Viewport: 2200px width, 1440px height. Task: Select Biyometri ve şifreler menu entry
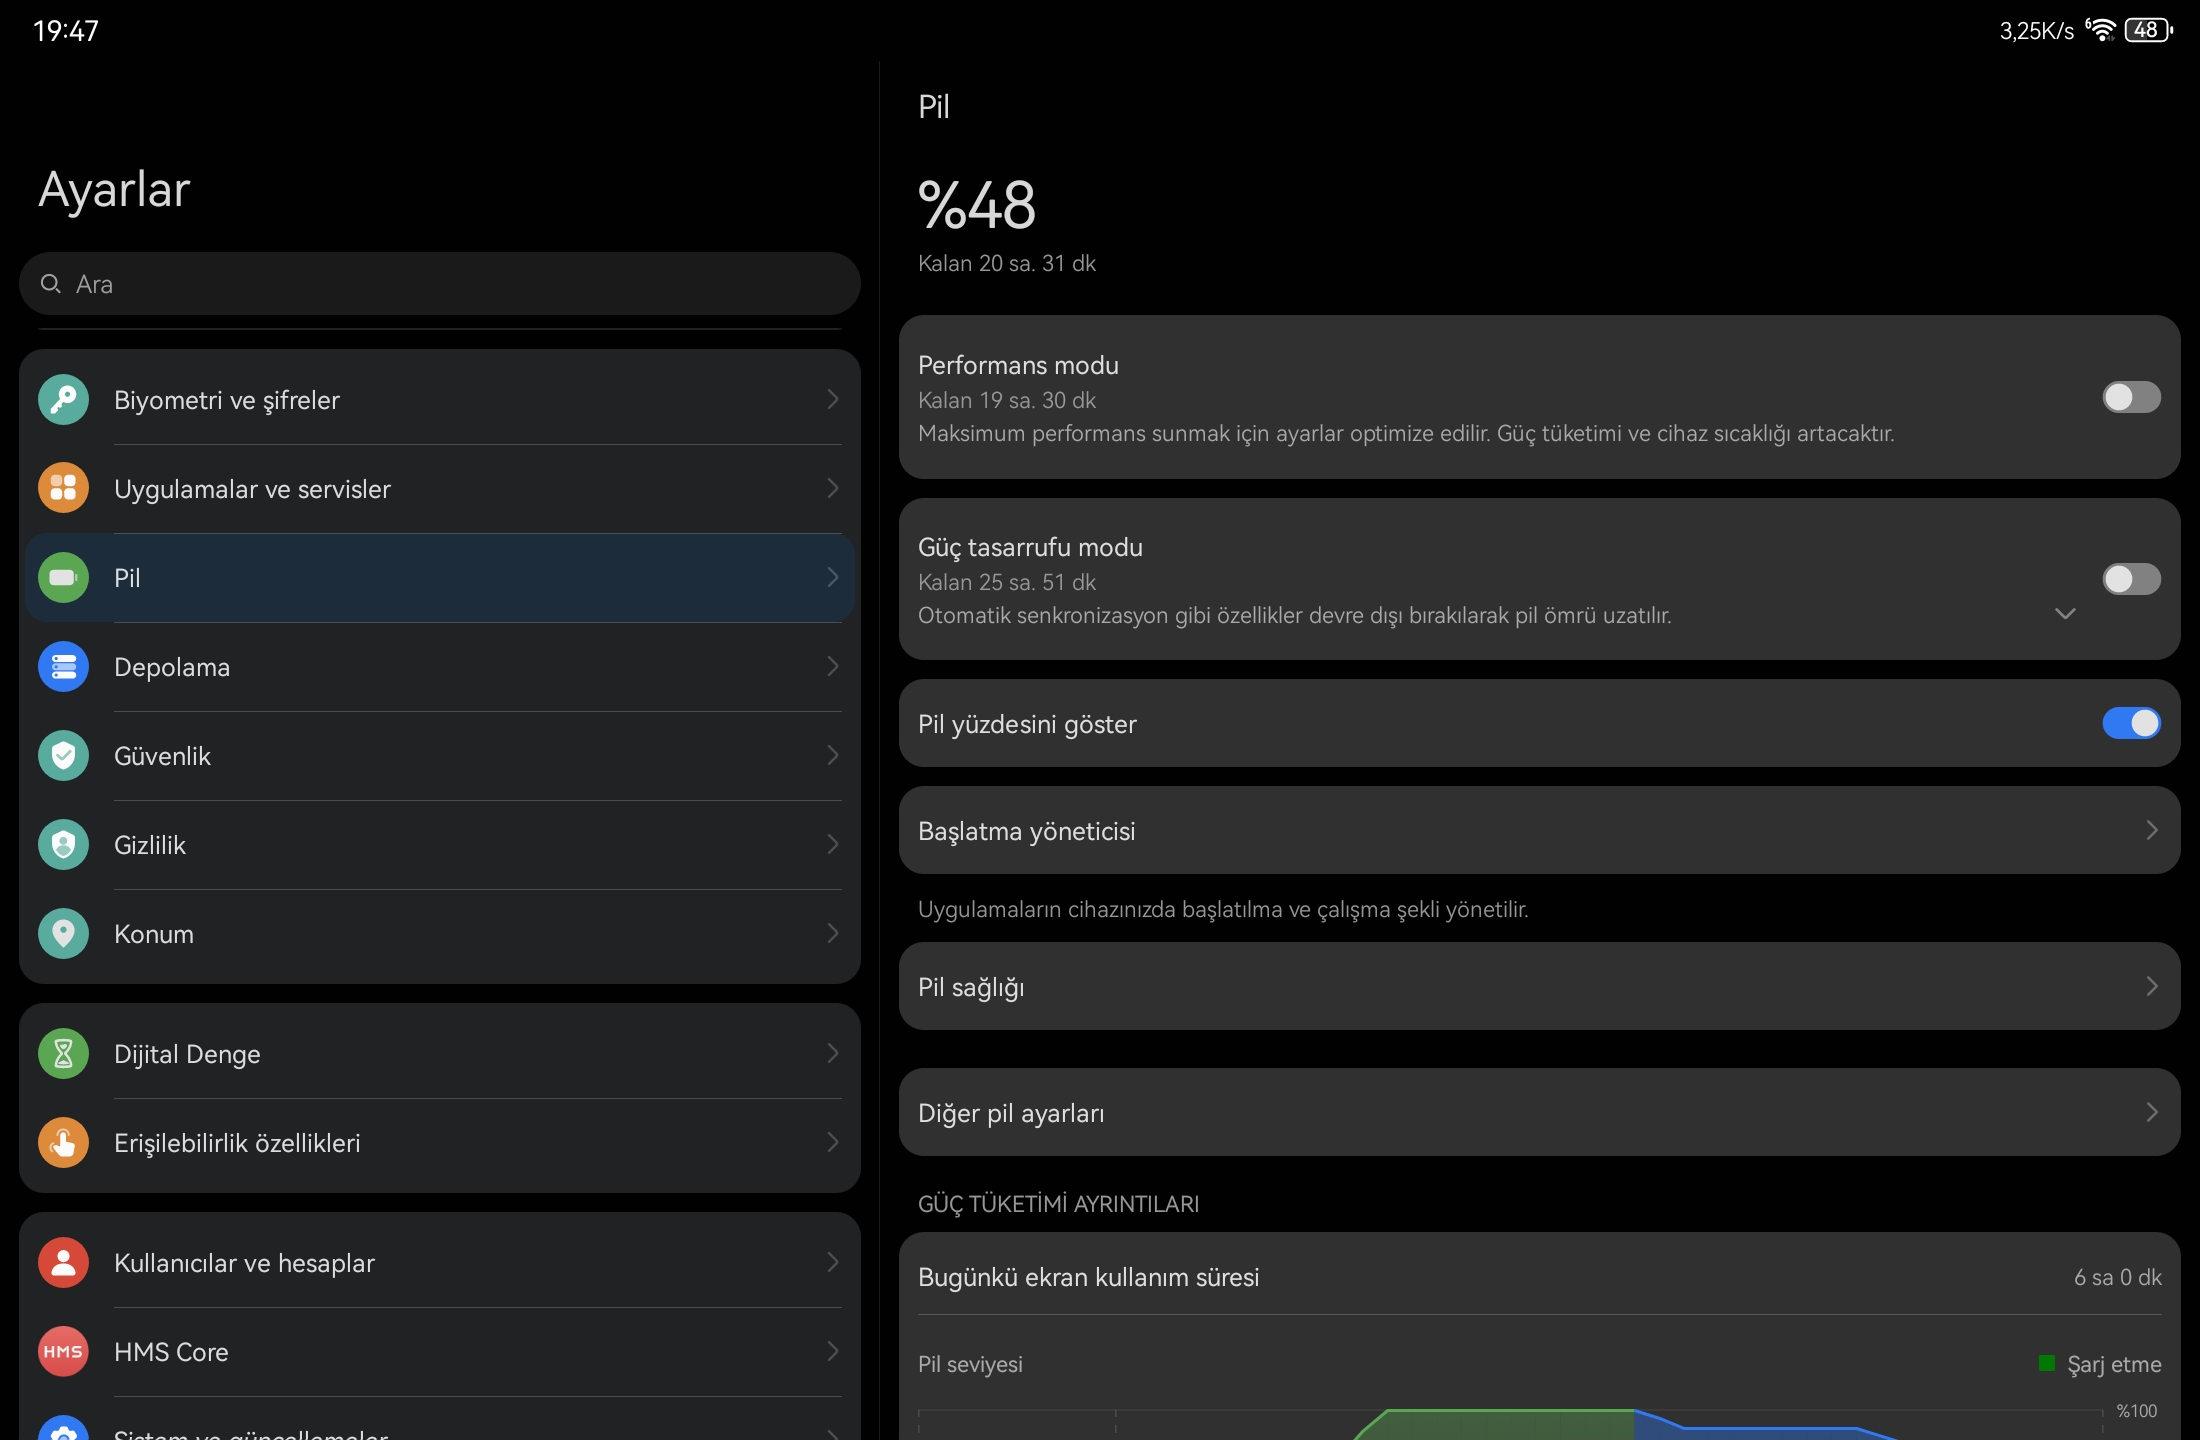click(x=440, y=400)
